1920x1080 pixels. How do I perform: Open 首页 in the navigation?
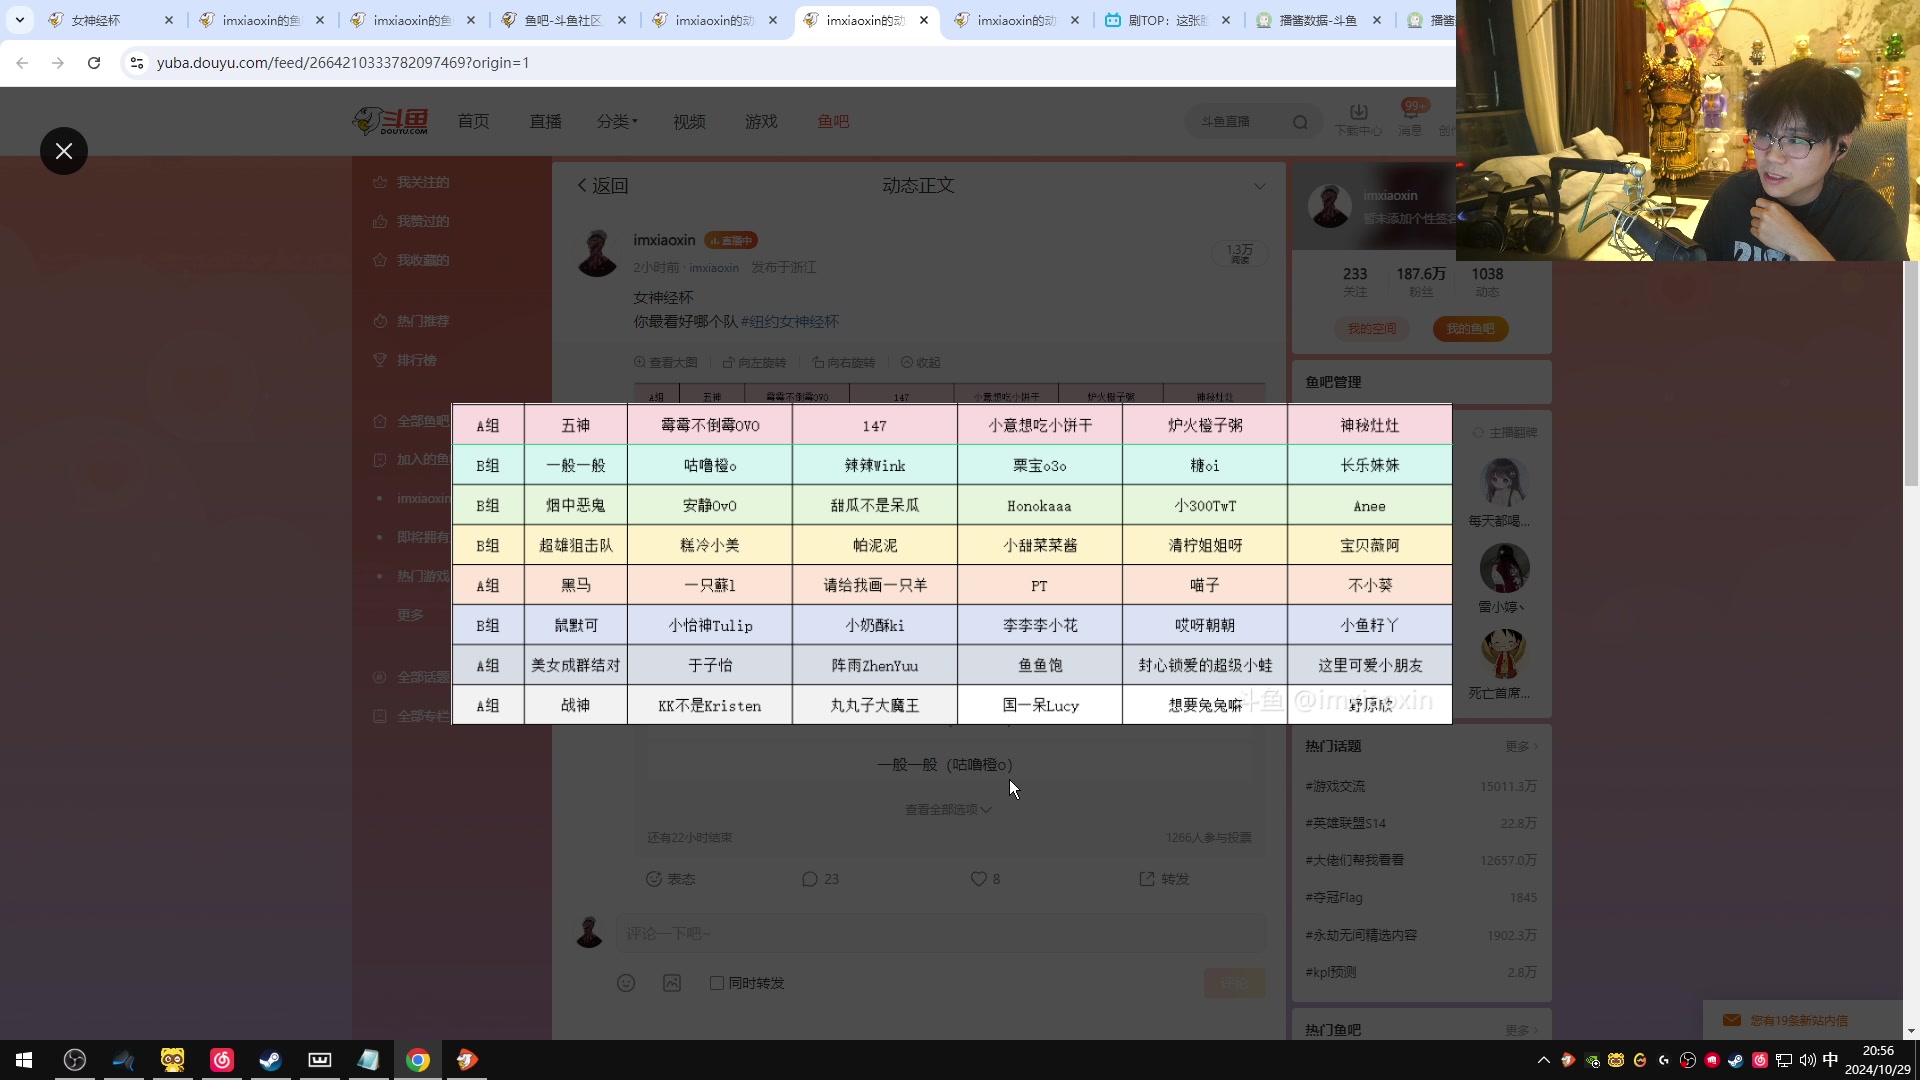coord(474,121)
